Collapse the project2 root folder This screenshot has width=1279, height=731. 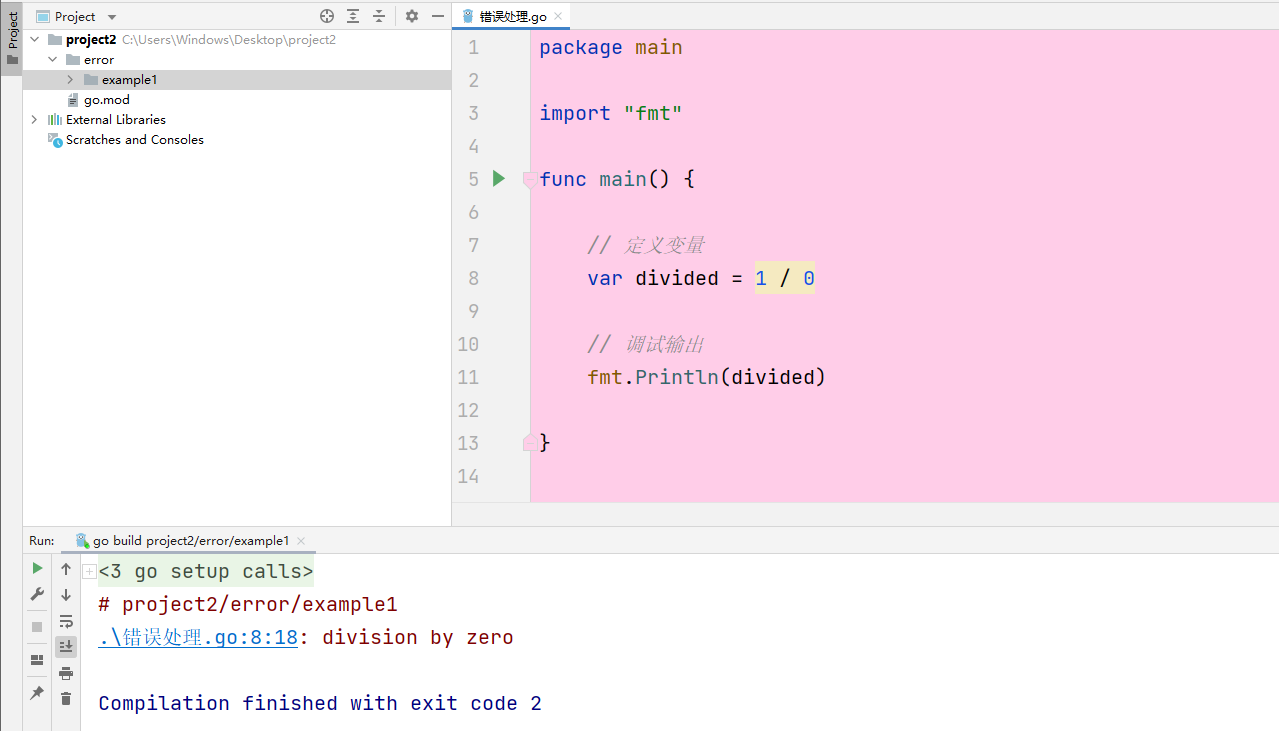pos(34,39)
